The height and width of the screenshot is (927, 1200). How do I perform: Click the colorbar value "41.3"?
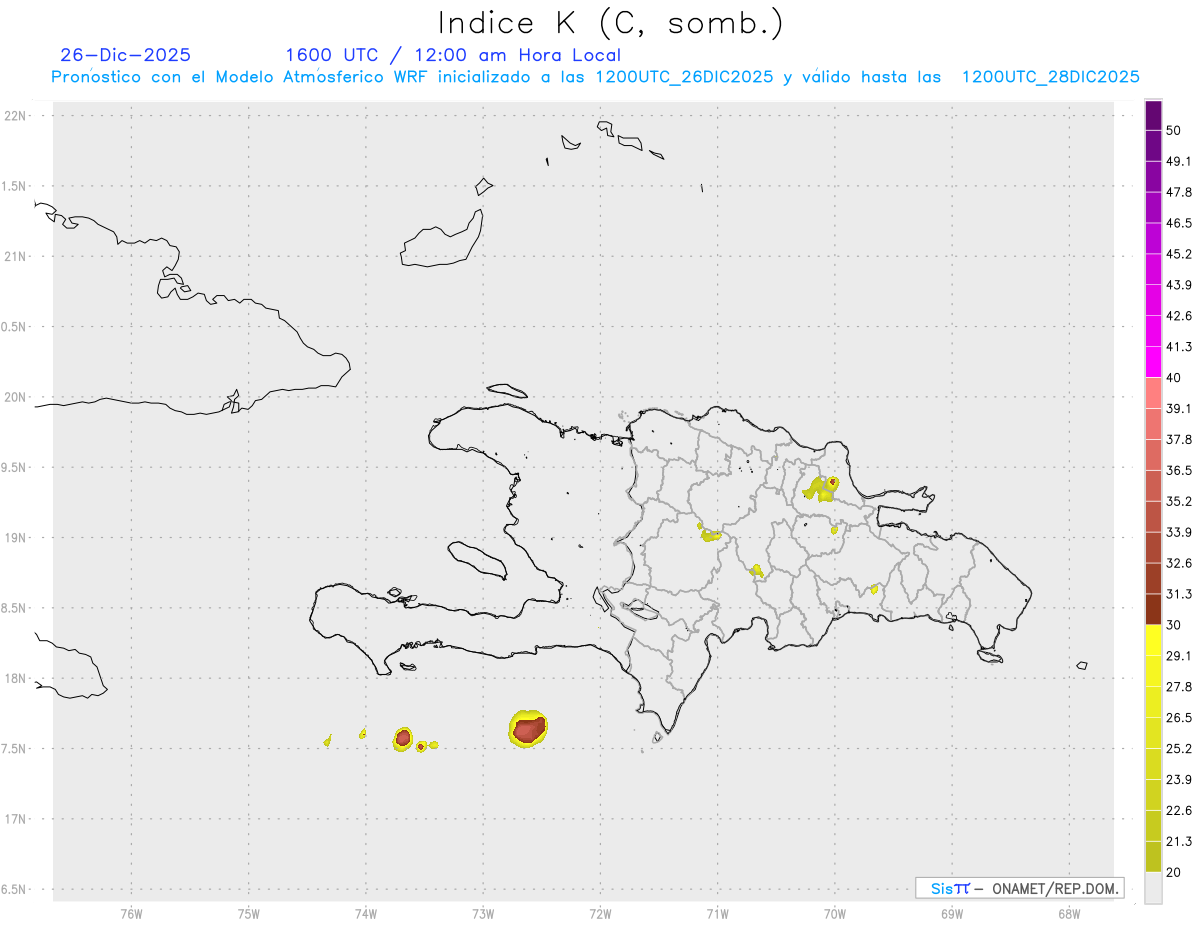click(x=1179, y=347)
